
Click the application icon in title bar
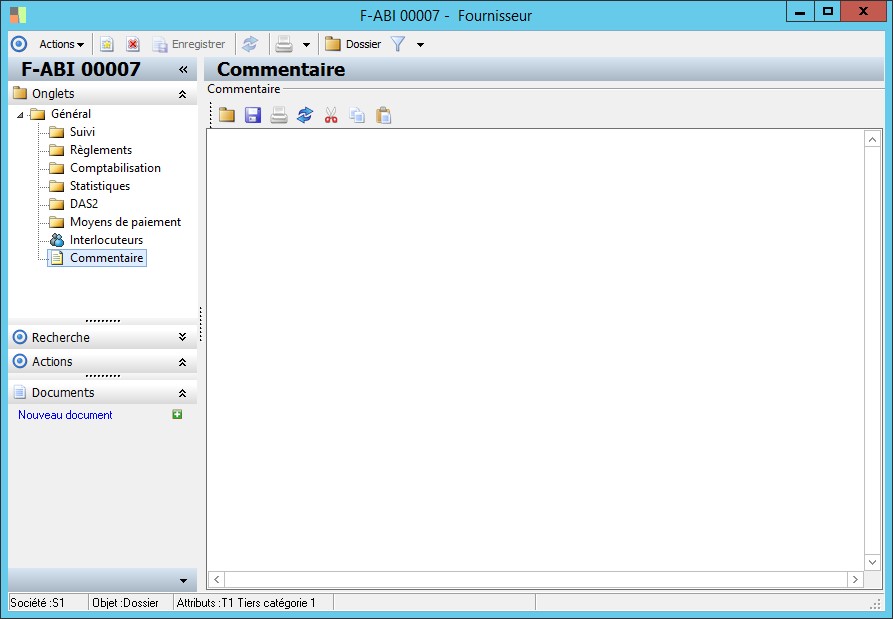(18, 15)
